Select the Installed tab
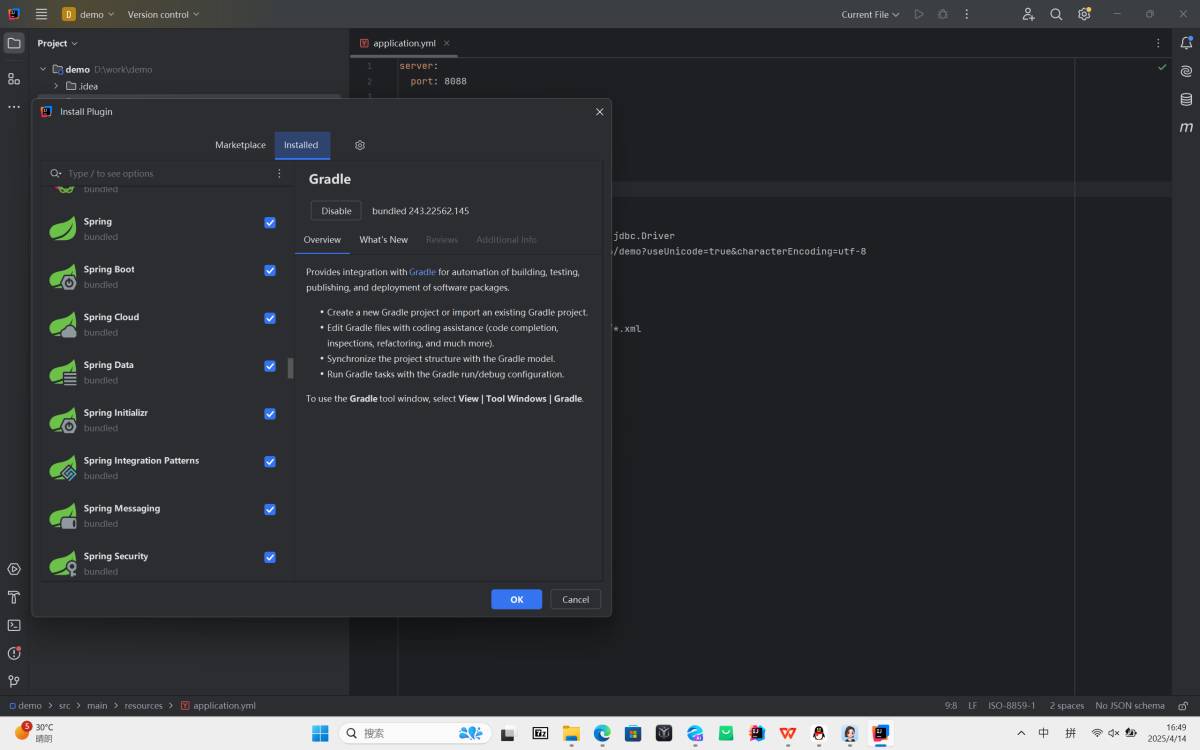The image size is (1200, 750). (301, 145)
